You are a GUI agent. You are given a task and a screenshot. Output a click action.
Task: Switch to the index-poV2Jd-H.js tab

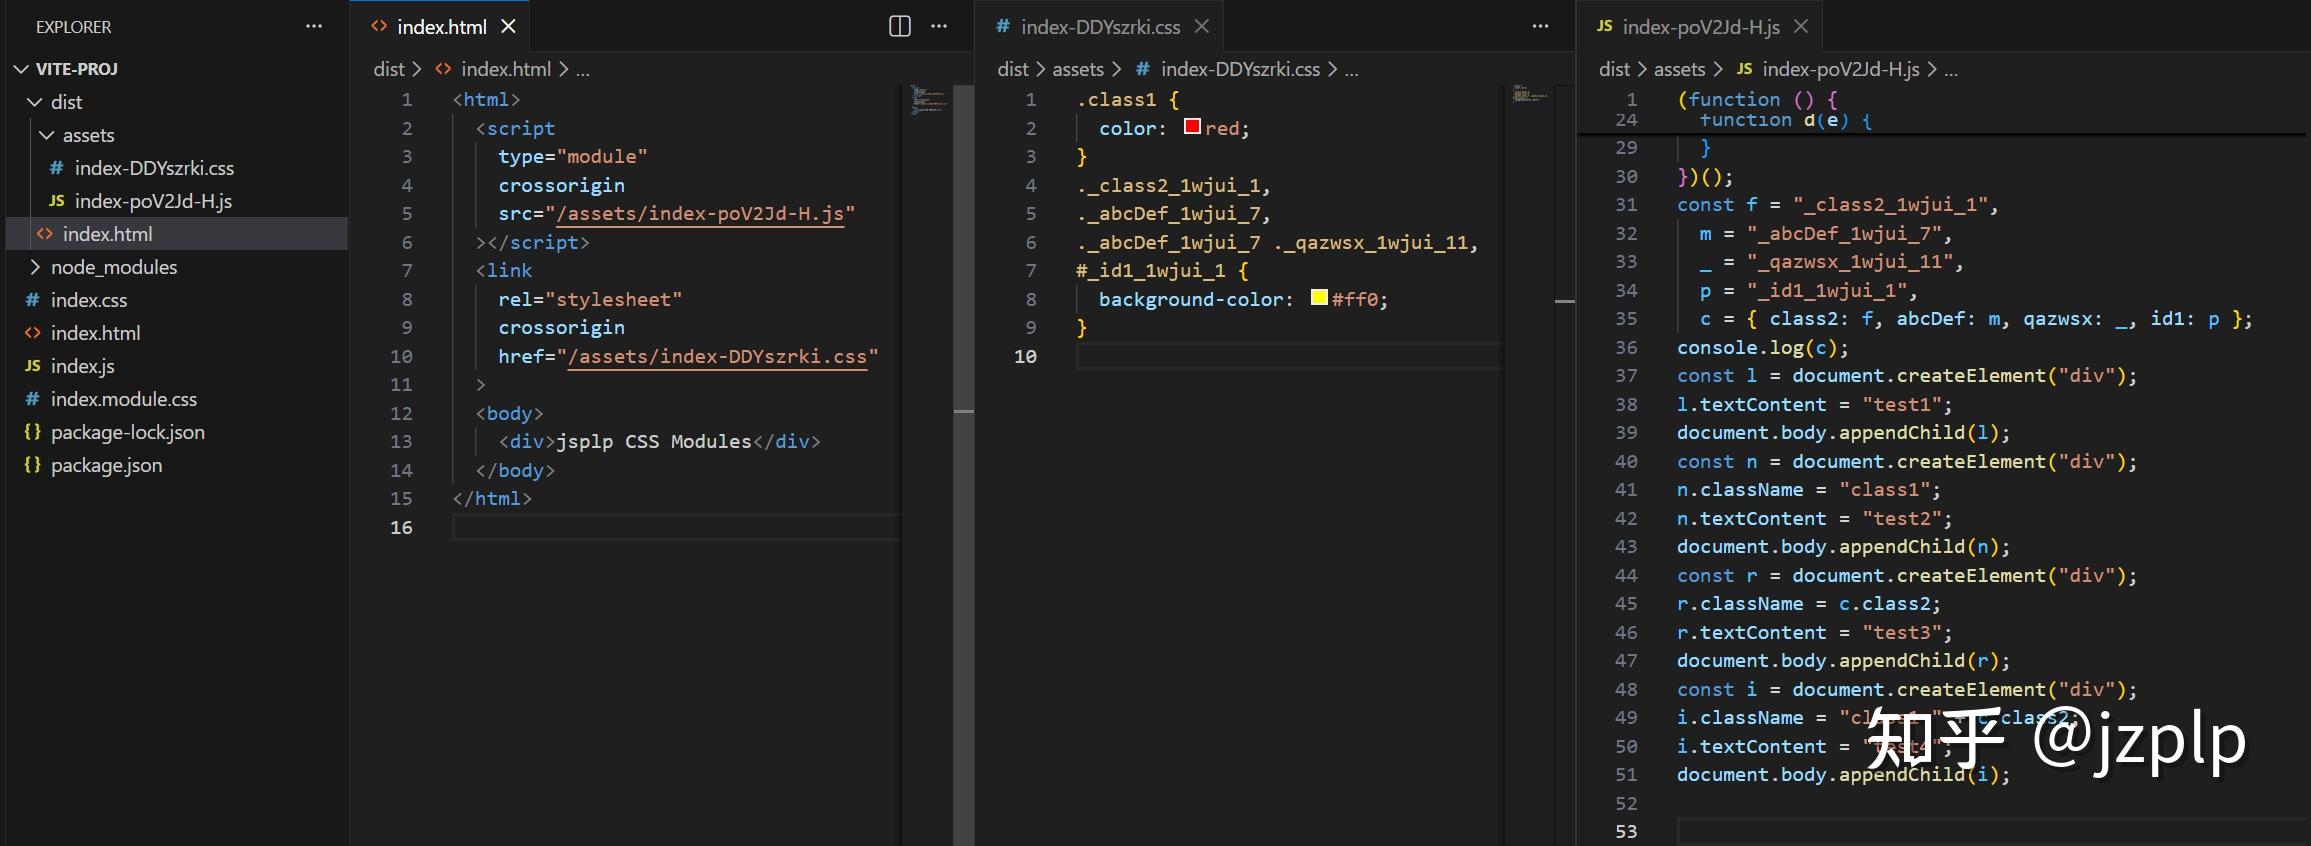[x=1701, y=27]
